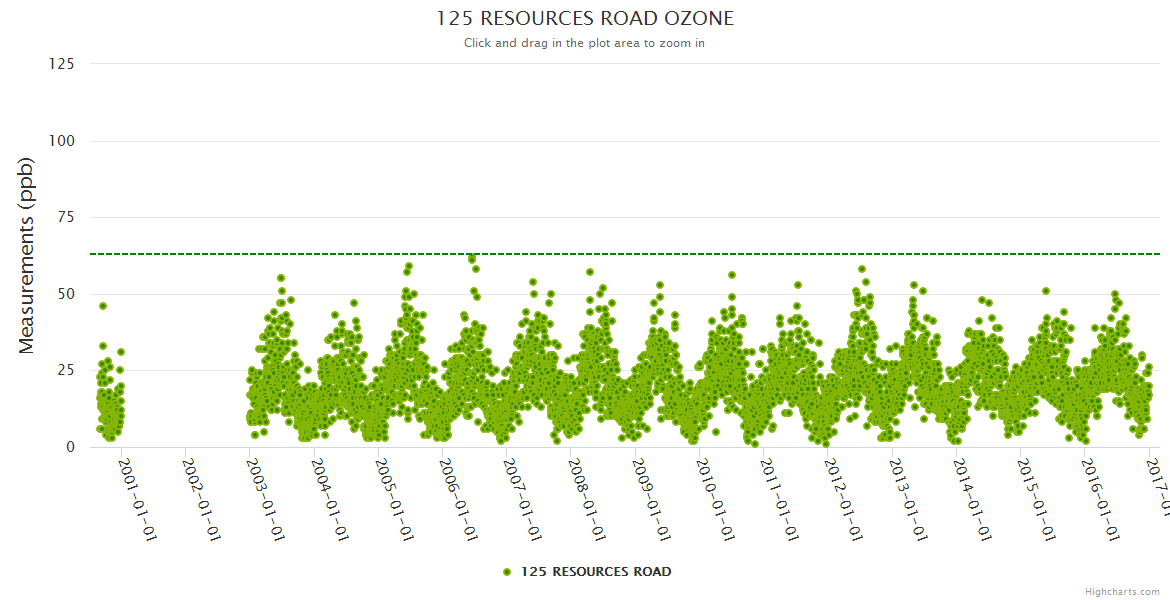This screenshot has height=600, width=1170.
Task: Click the green dashed threshold line
Action: click(700, 254)
